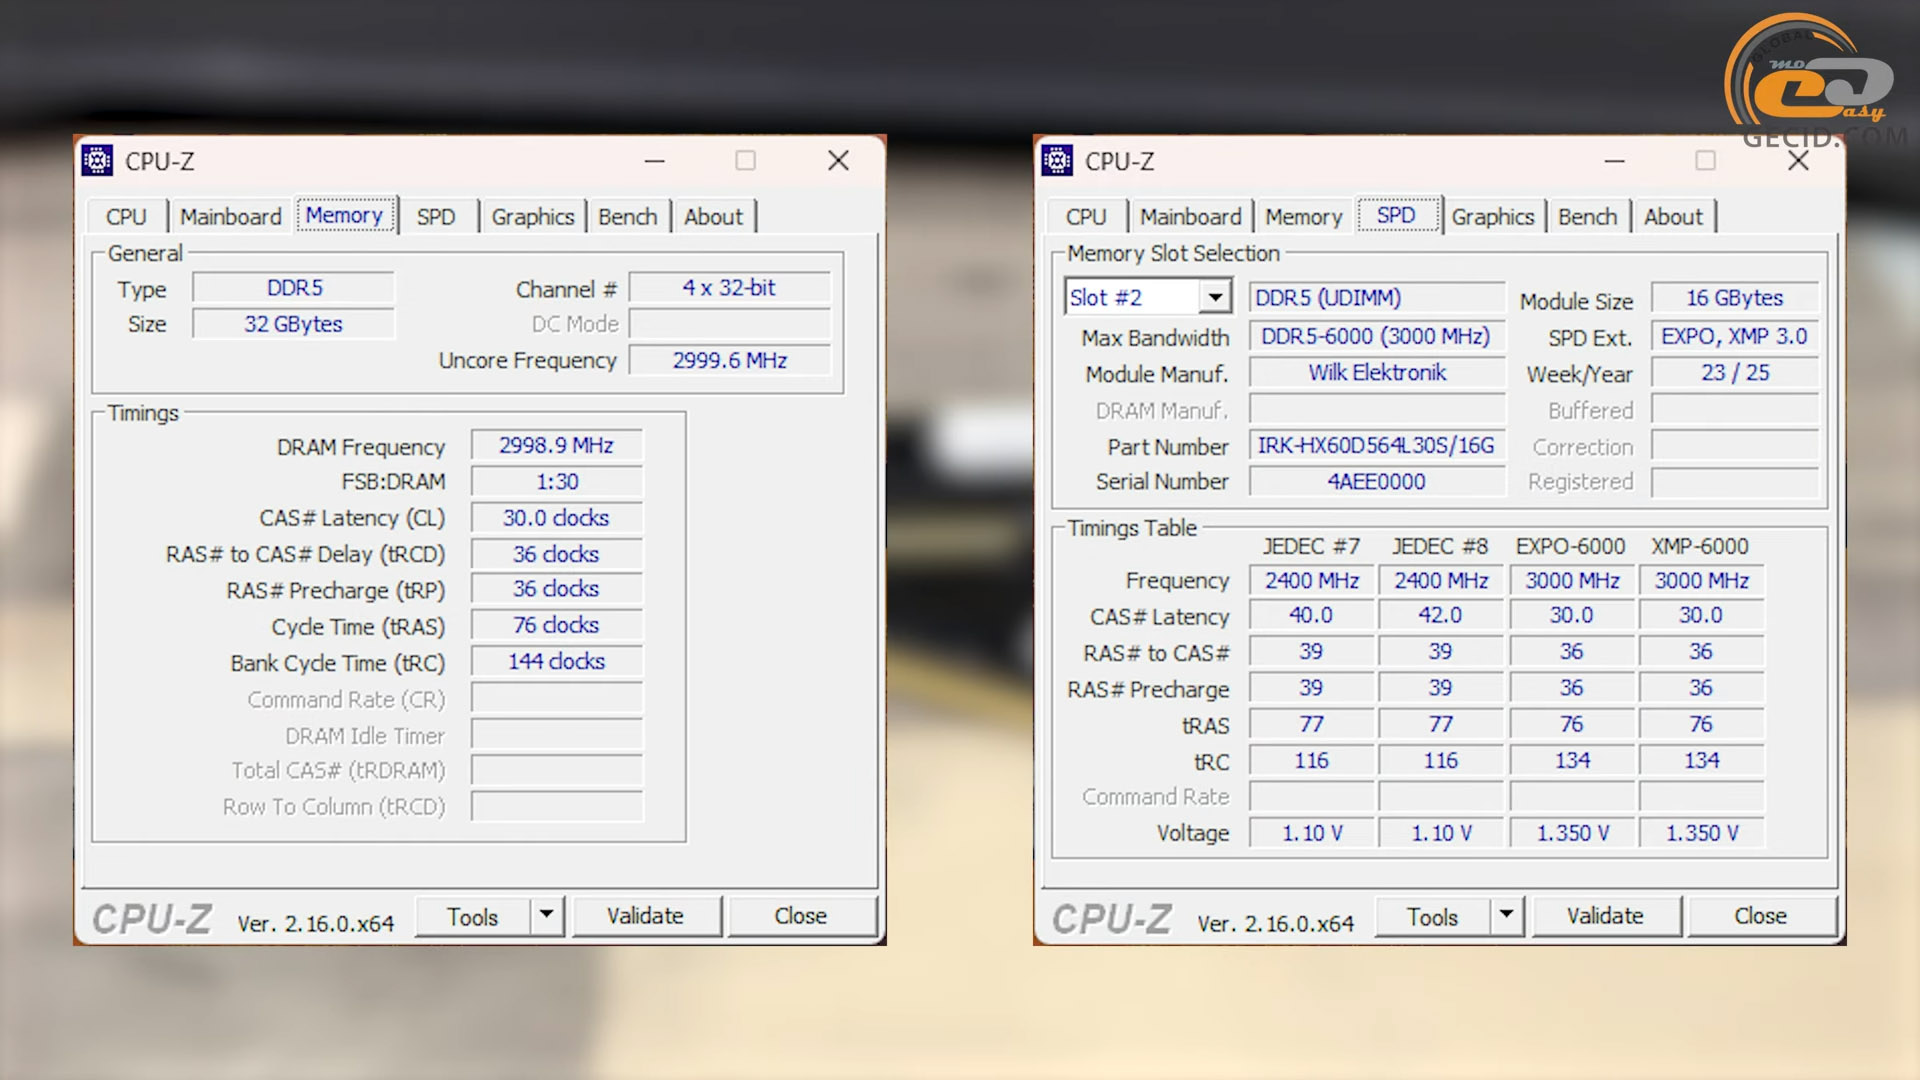
Task: Expand Tools dropdown arrow in right window
Action: click(1506, 915)
